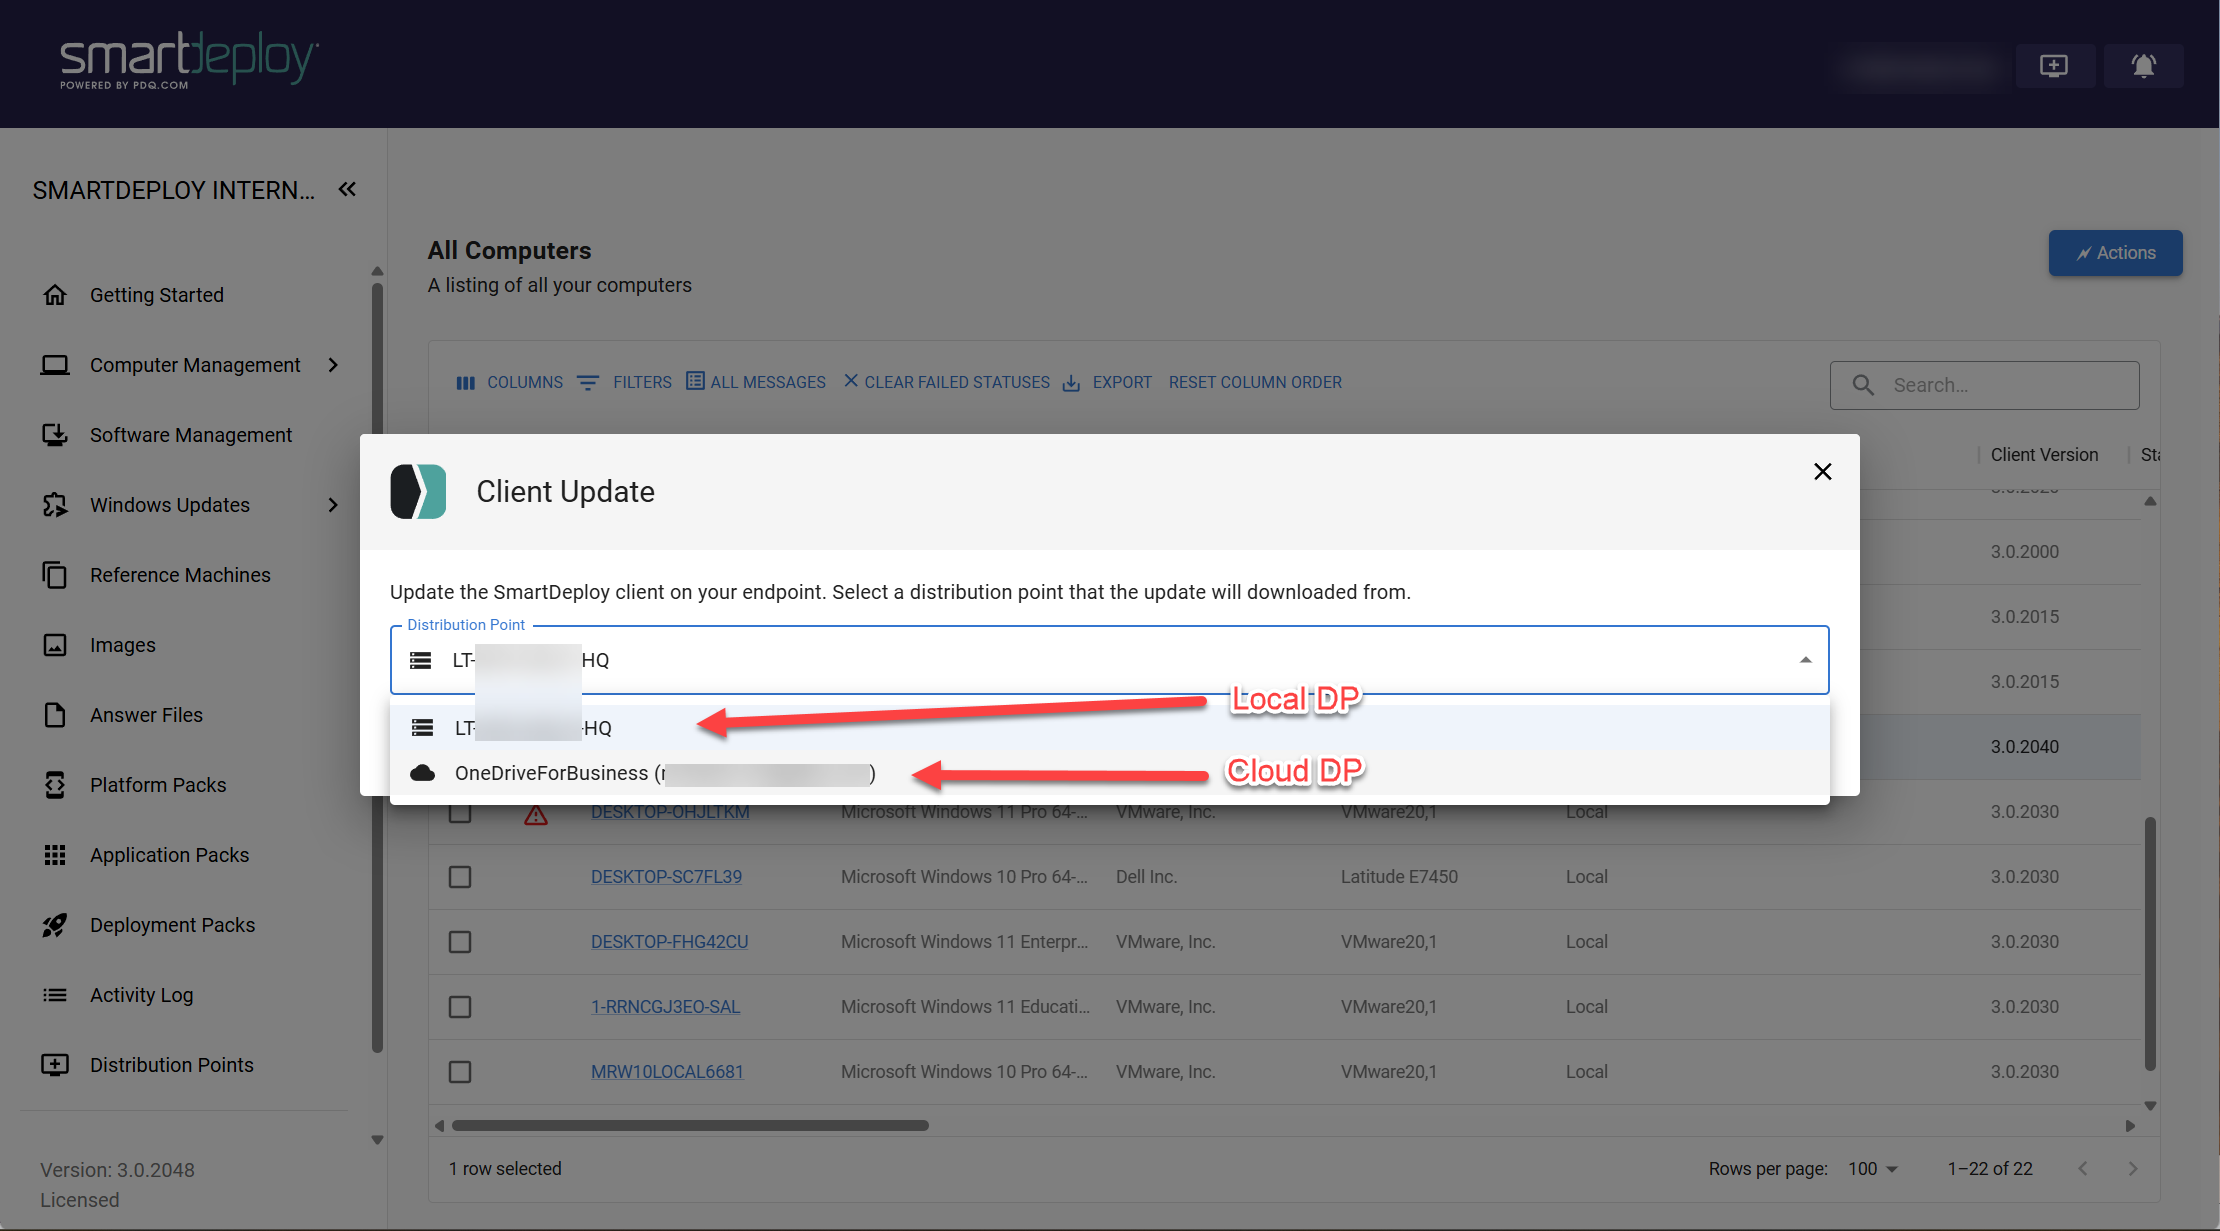The width and height of the screenshot is (2220, 1231).
Task: Select the local LT- HQ dropdown option
Action: [x=530, y=728]
